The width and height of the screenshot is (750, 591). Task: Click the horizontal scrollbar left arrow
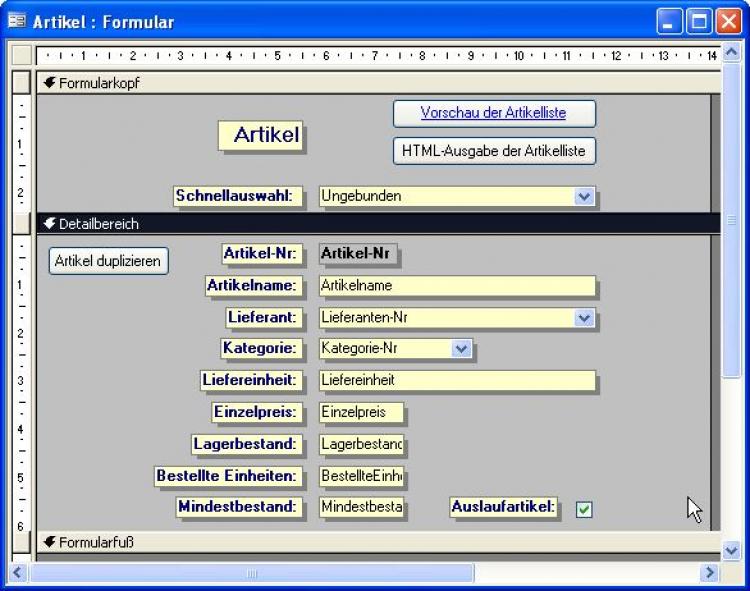pyautogui.click(x=18, y=573)
